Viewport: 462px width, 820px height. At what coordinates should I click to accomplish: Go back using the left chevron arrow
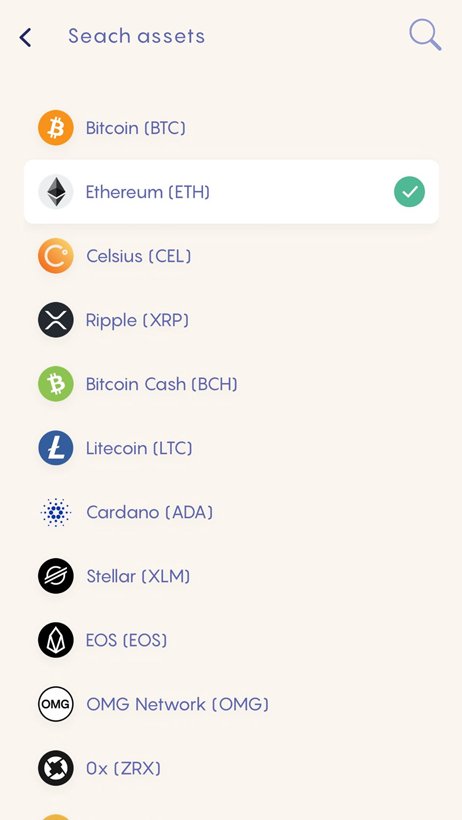(25, 37)
